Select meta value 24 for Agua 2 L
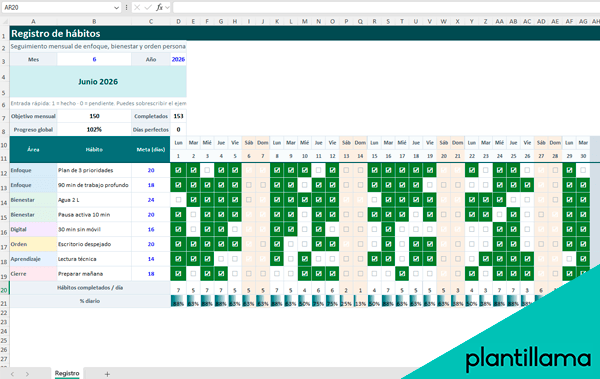 [x=151, y=200]
